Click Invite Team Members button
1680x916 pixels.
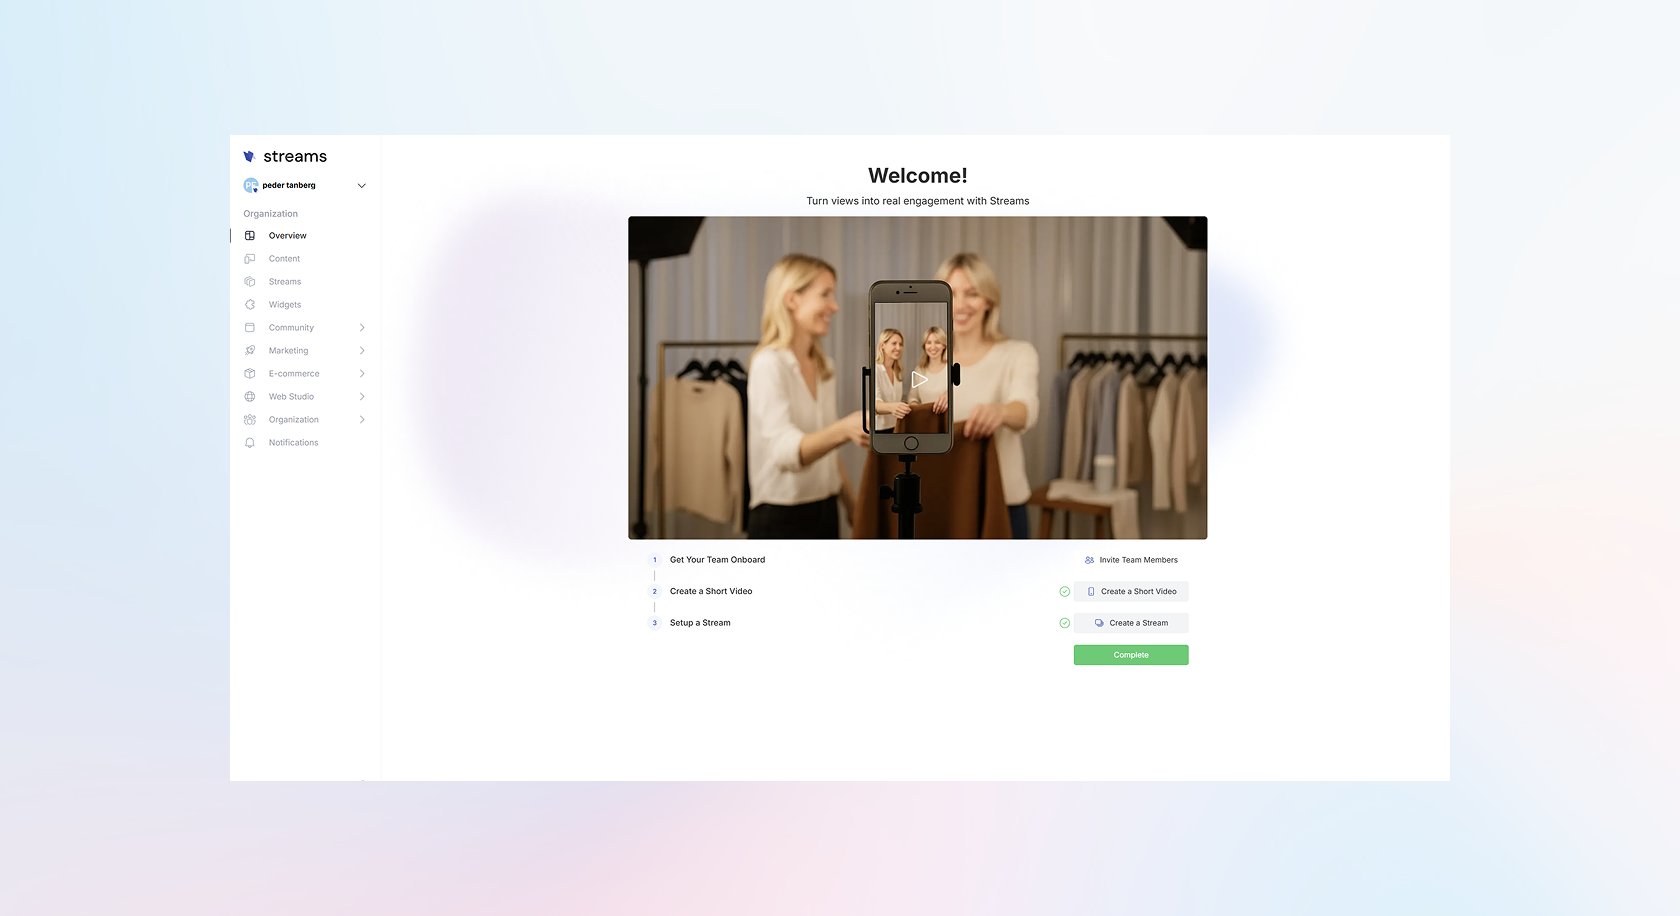click(1131, 560)
